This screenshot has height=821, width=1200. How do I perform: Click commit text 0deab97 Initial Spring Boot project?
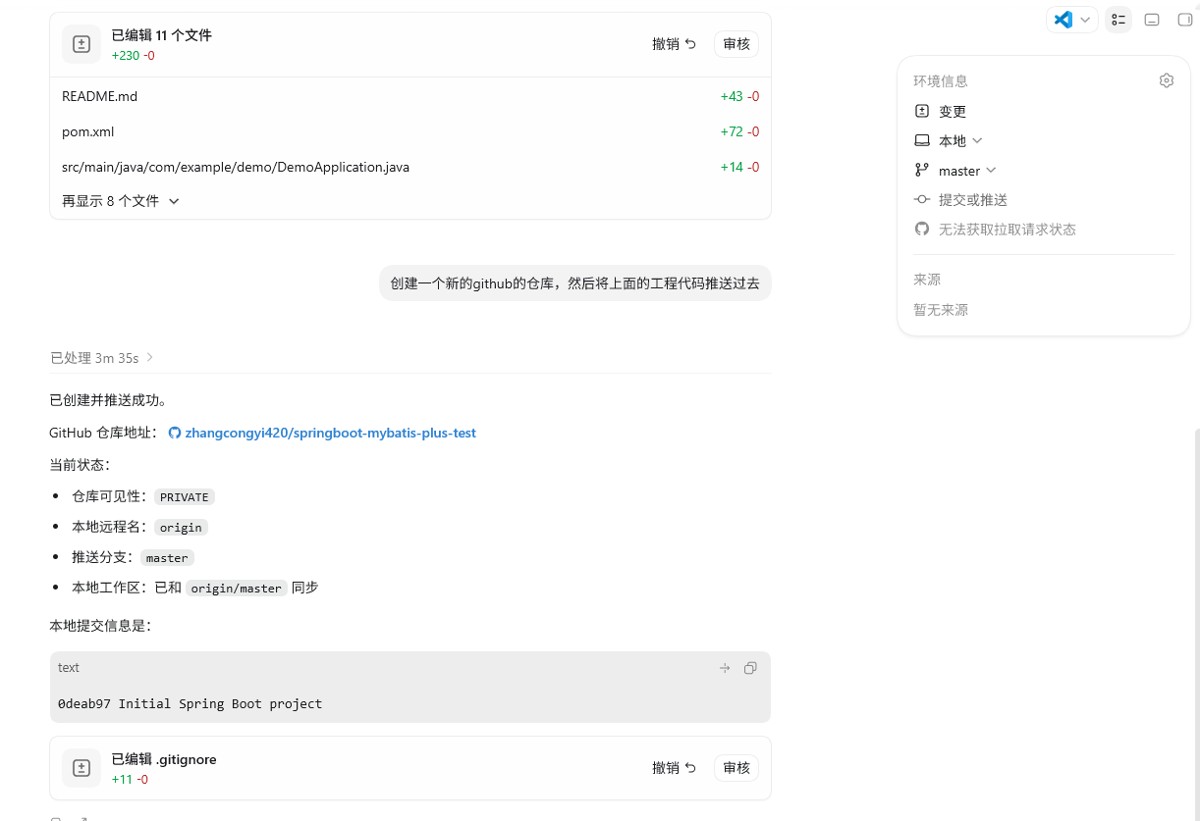190,704
